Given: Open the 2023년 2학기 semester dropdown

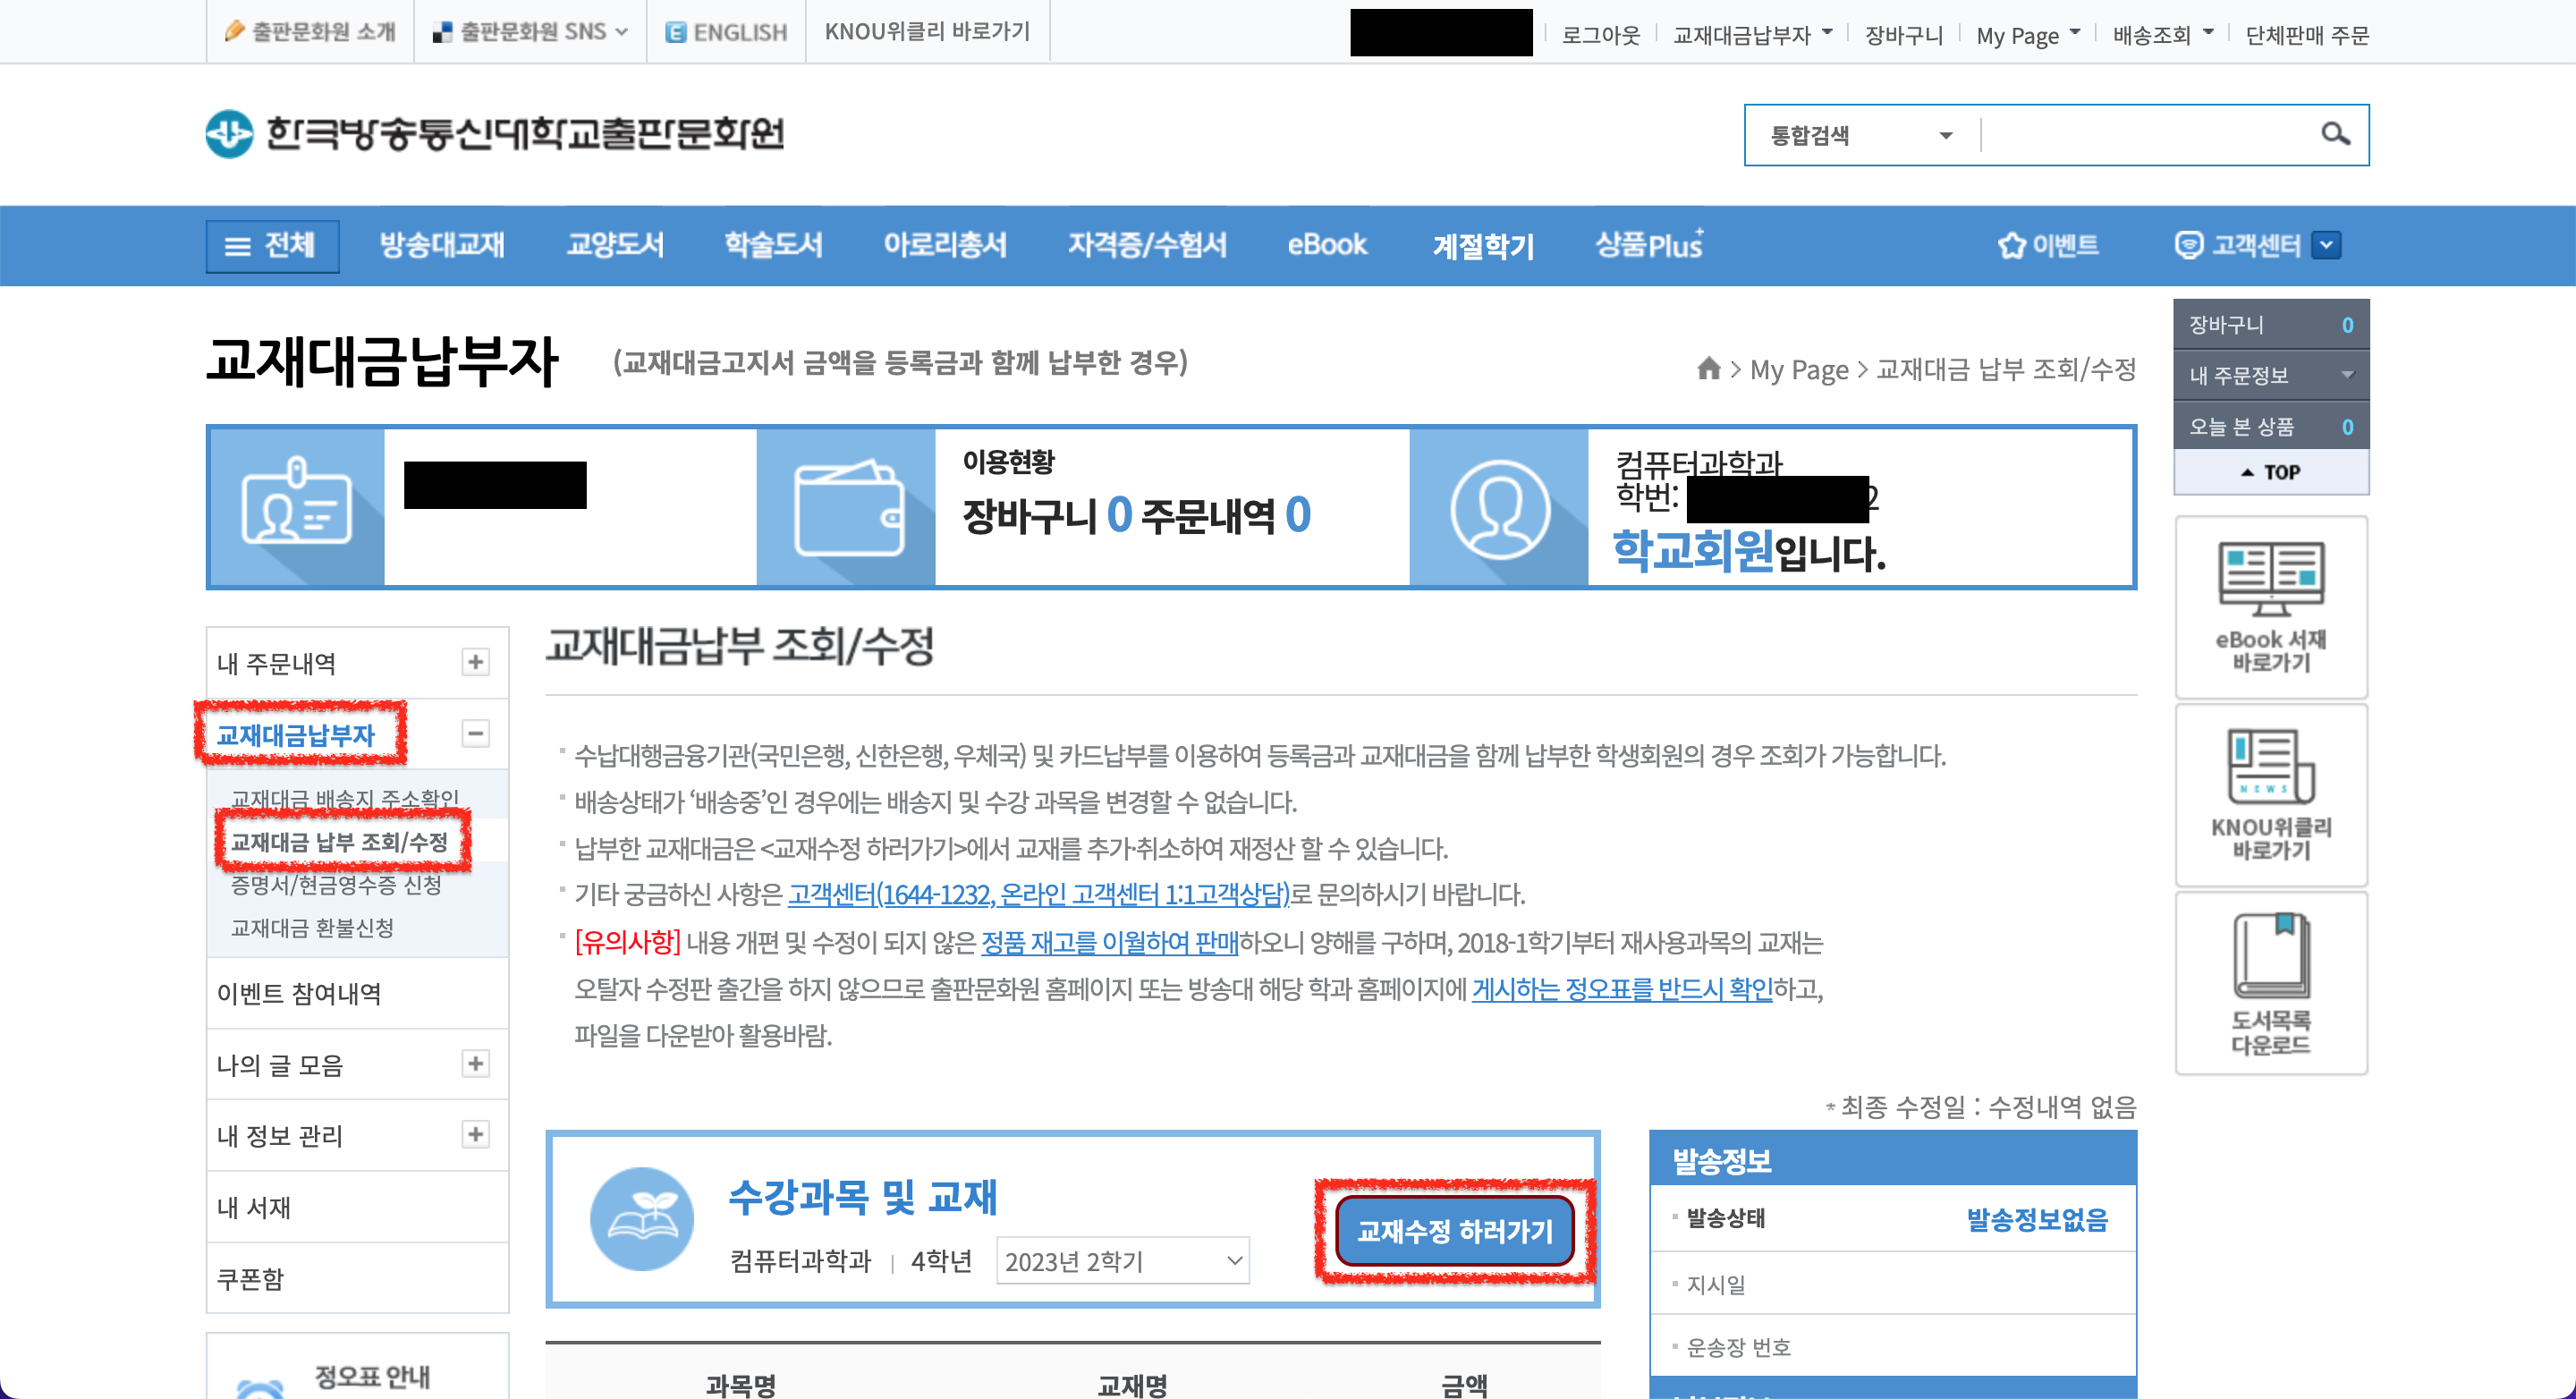Looking at the screenshot, I should tap(1122, 1261).
